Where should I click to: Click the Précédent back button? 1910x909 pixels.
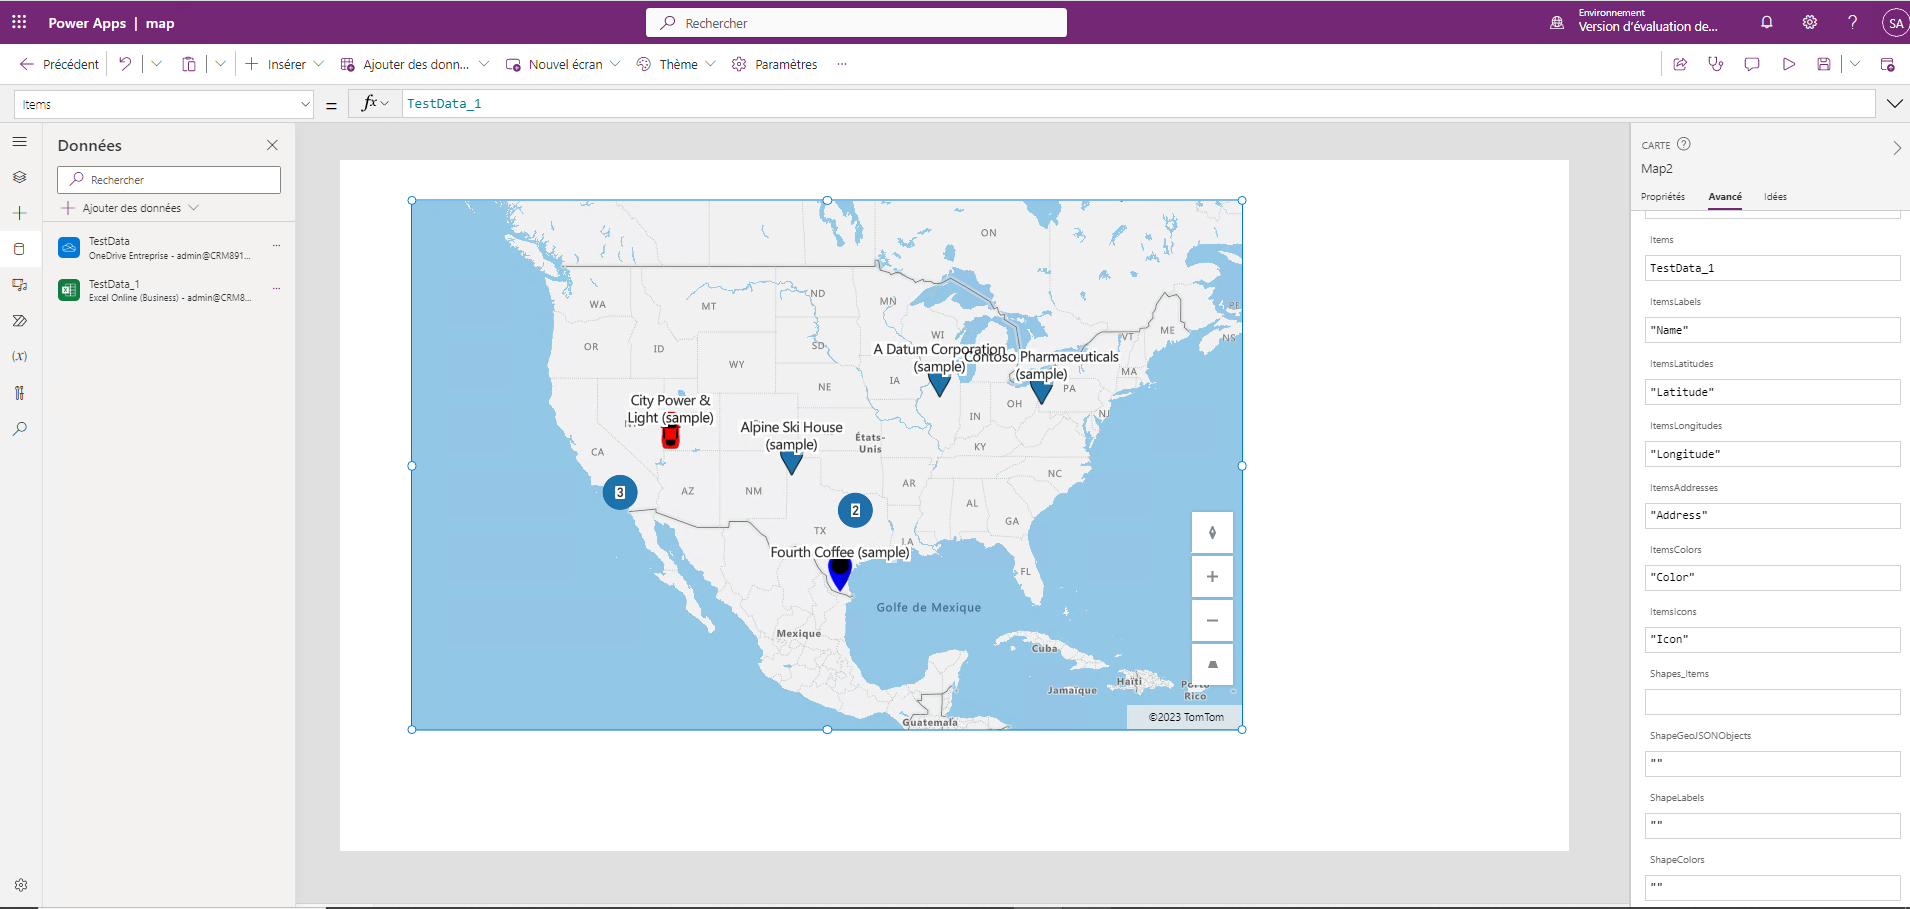pyautogui.click(x=59, y=64)
